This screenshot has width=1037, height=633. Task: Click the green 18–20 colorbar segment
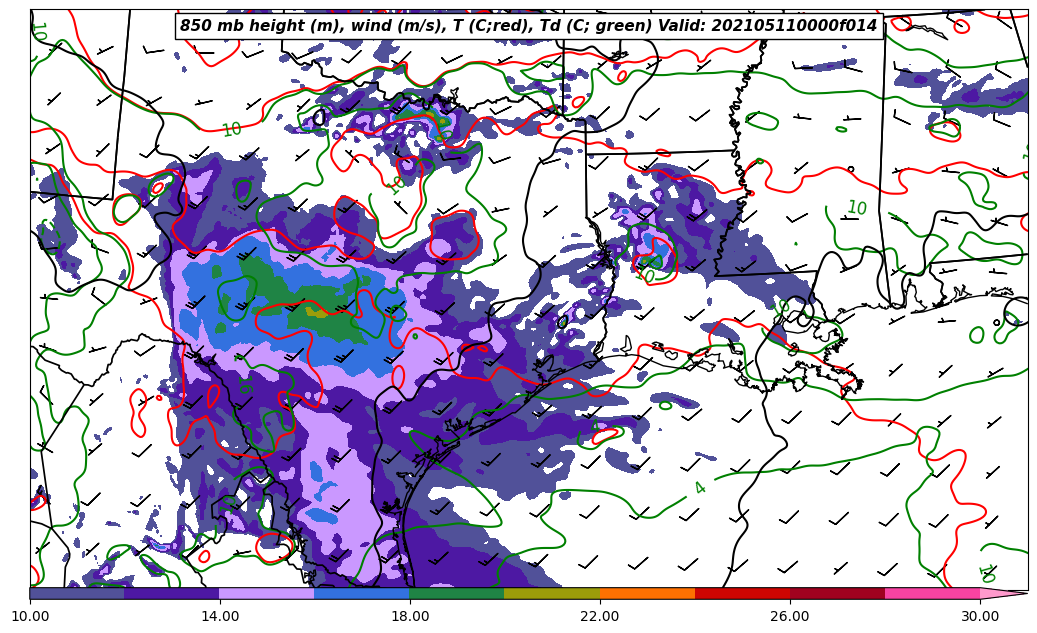pos(457,593)
